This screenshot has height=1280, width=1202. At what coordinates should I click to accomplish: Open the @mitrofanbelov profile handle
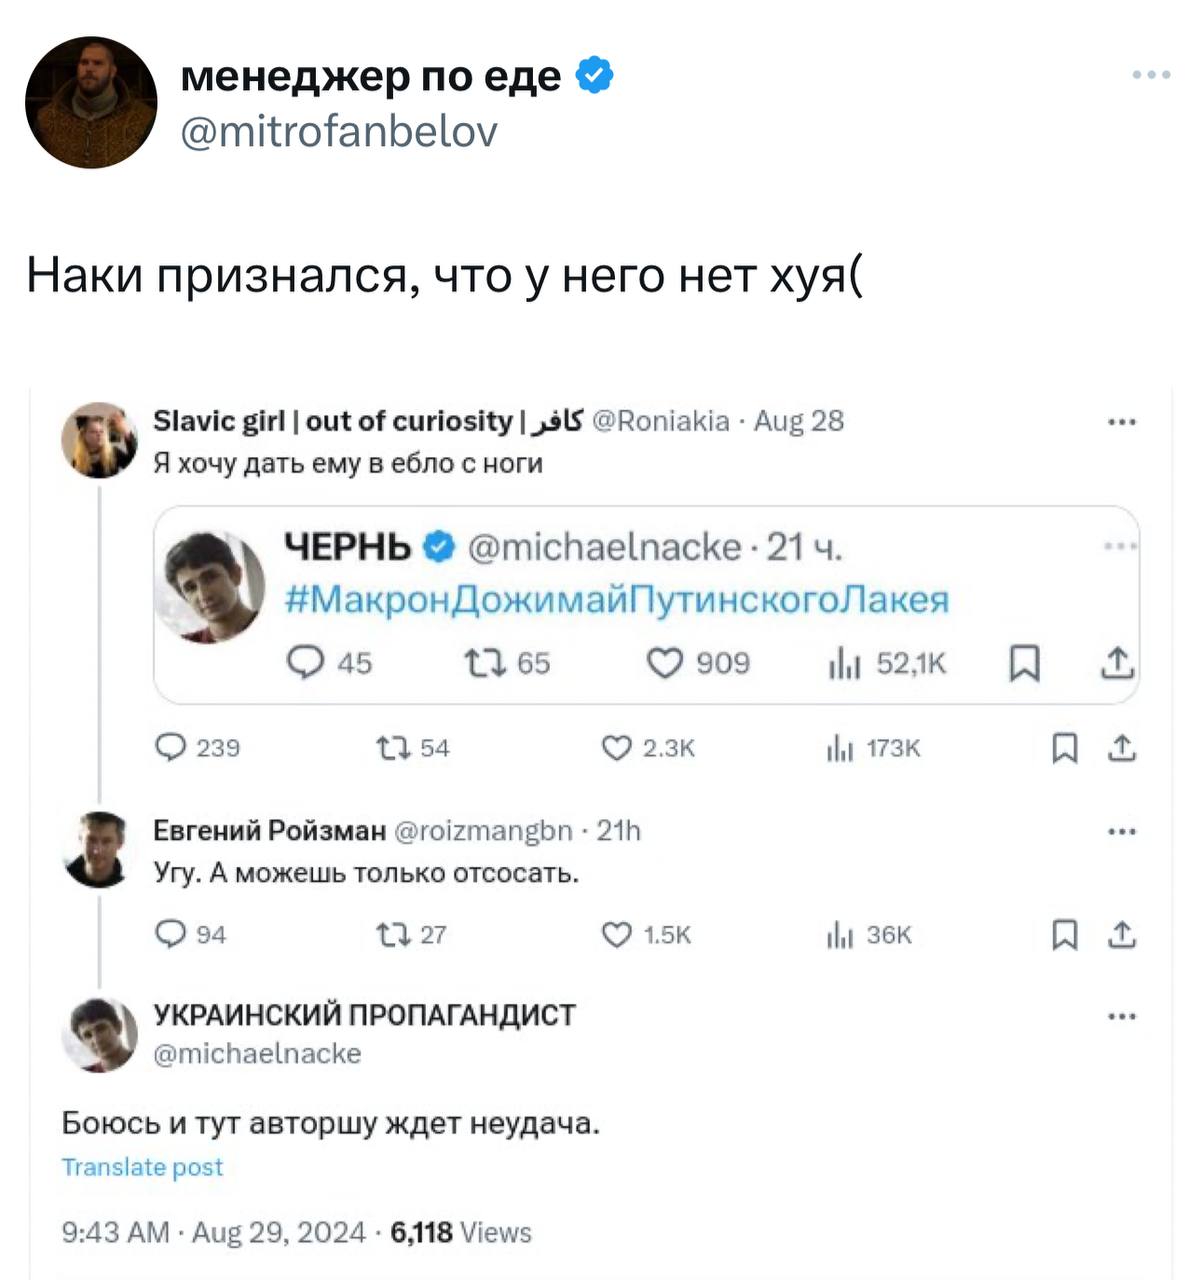pos(339,131)
